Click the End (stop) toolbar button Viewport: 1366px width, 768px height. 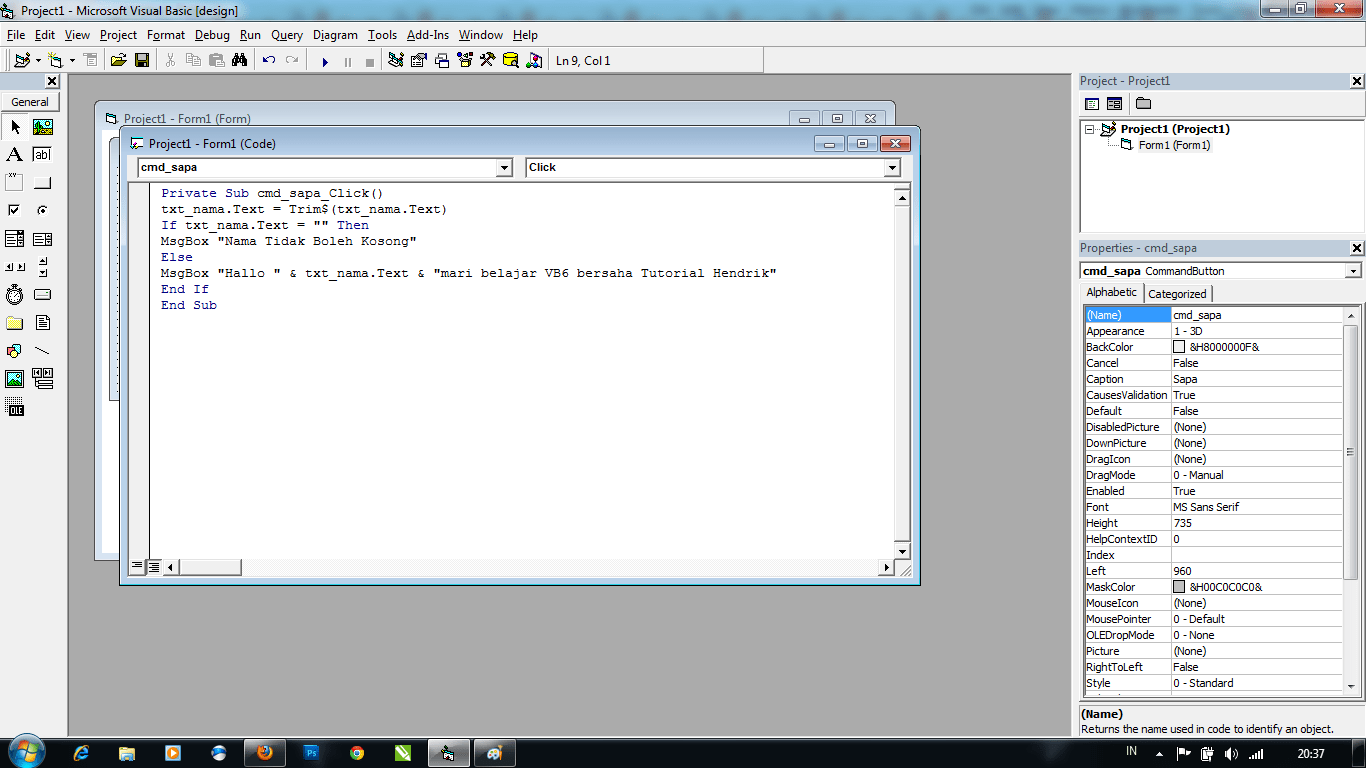(x=370, y=61)
